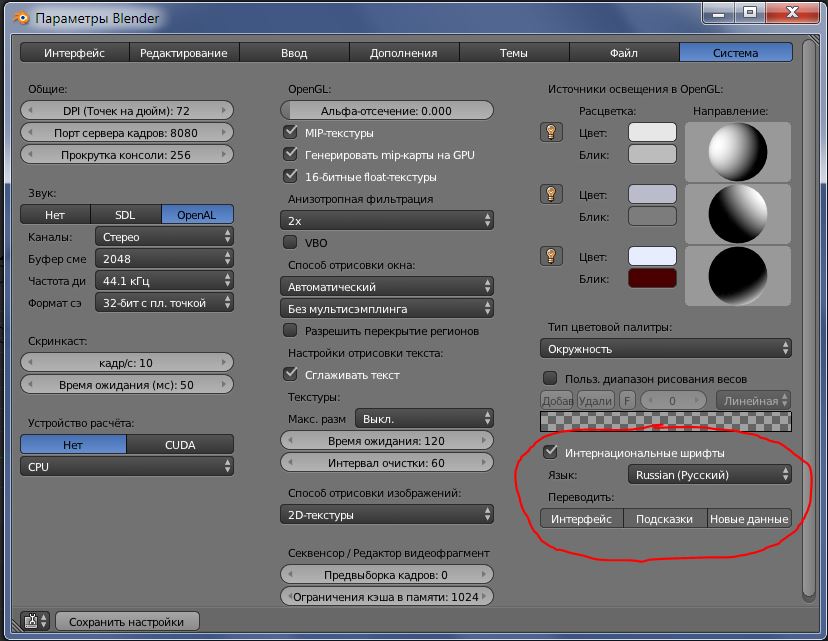828x641 pixels.
Task: Click the F button in weight range row
Action: pyautogui.click(x=627, y=401)
